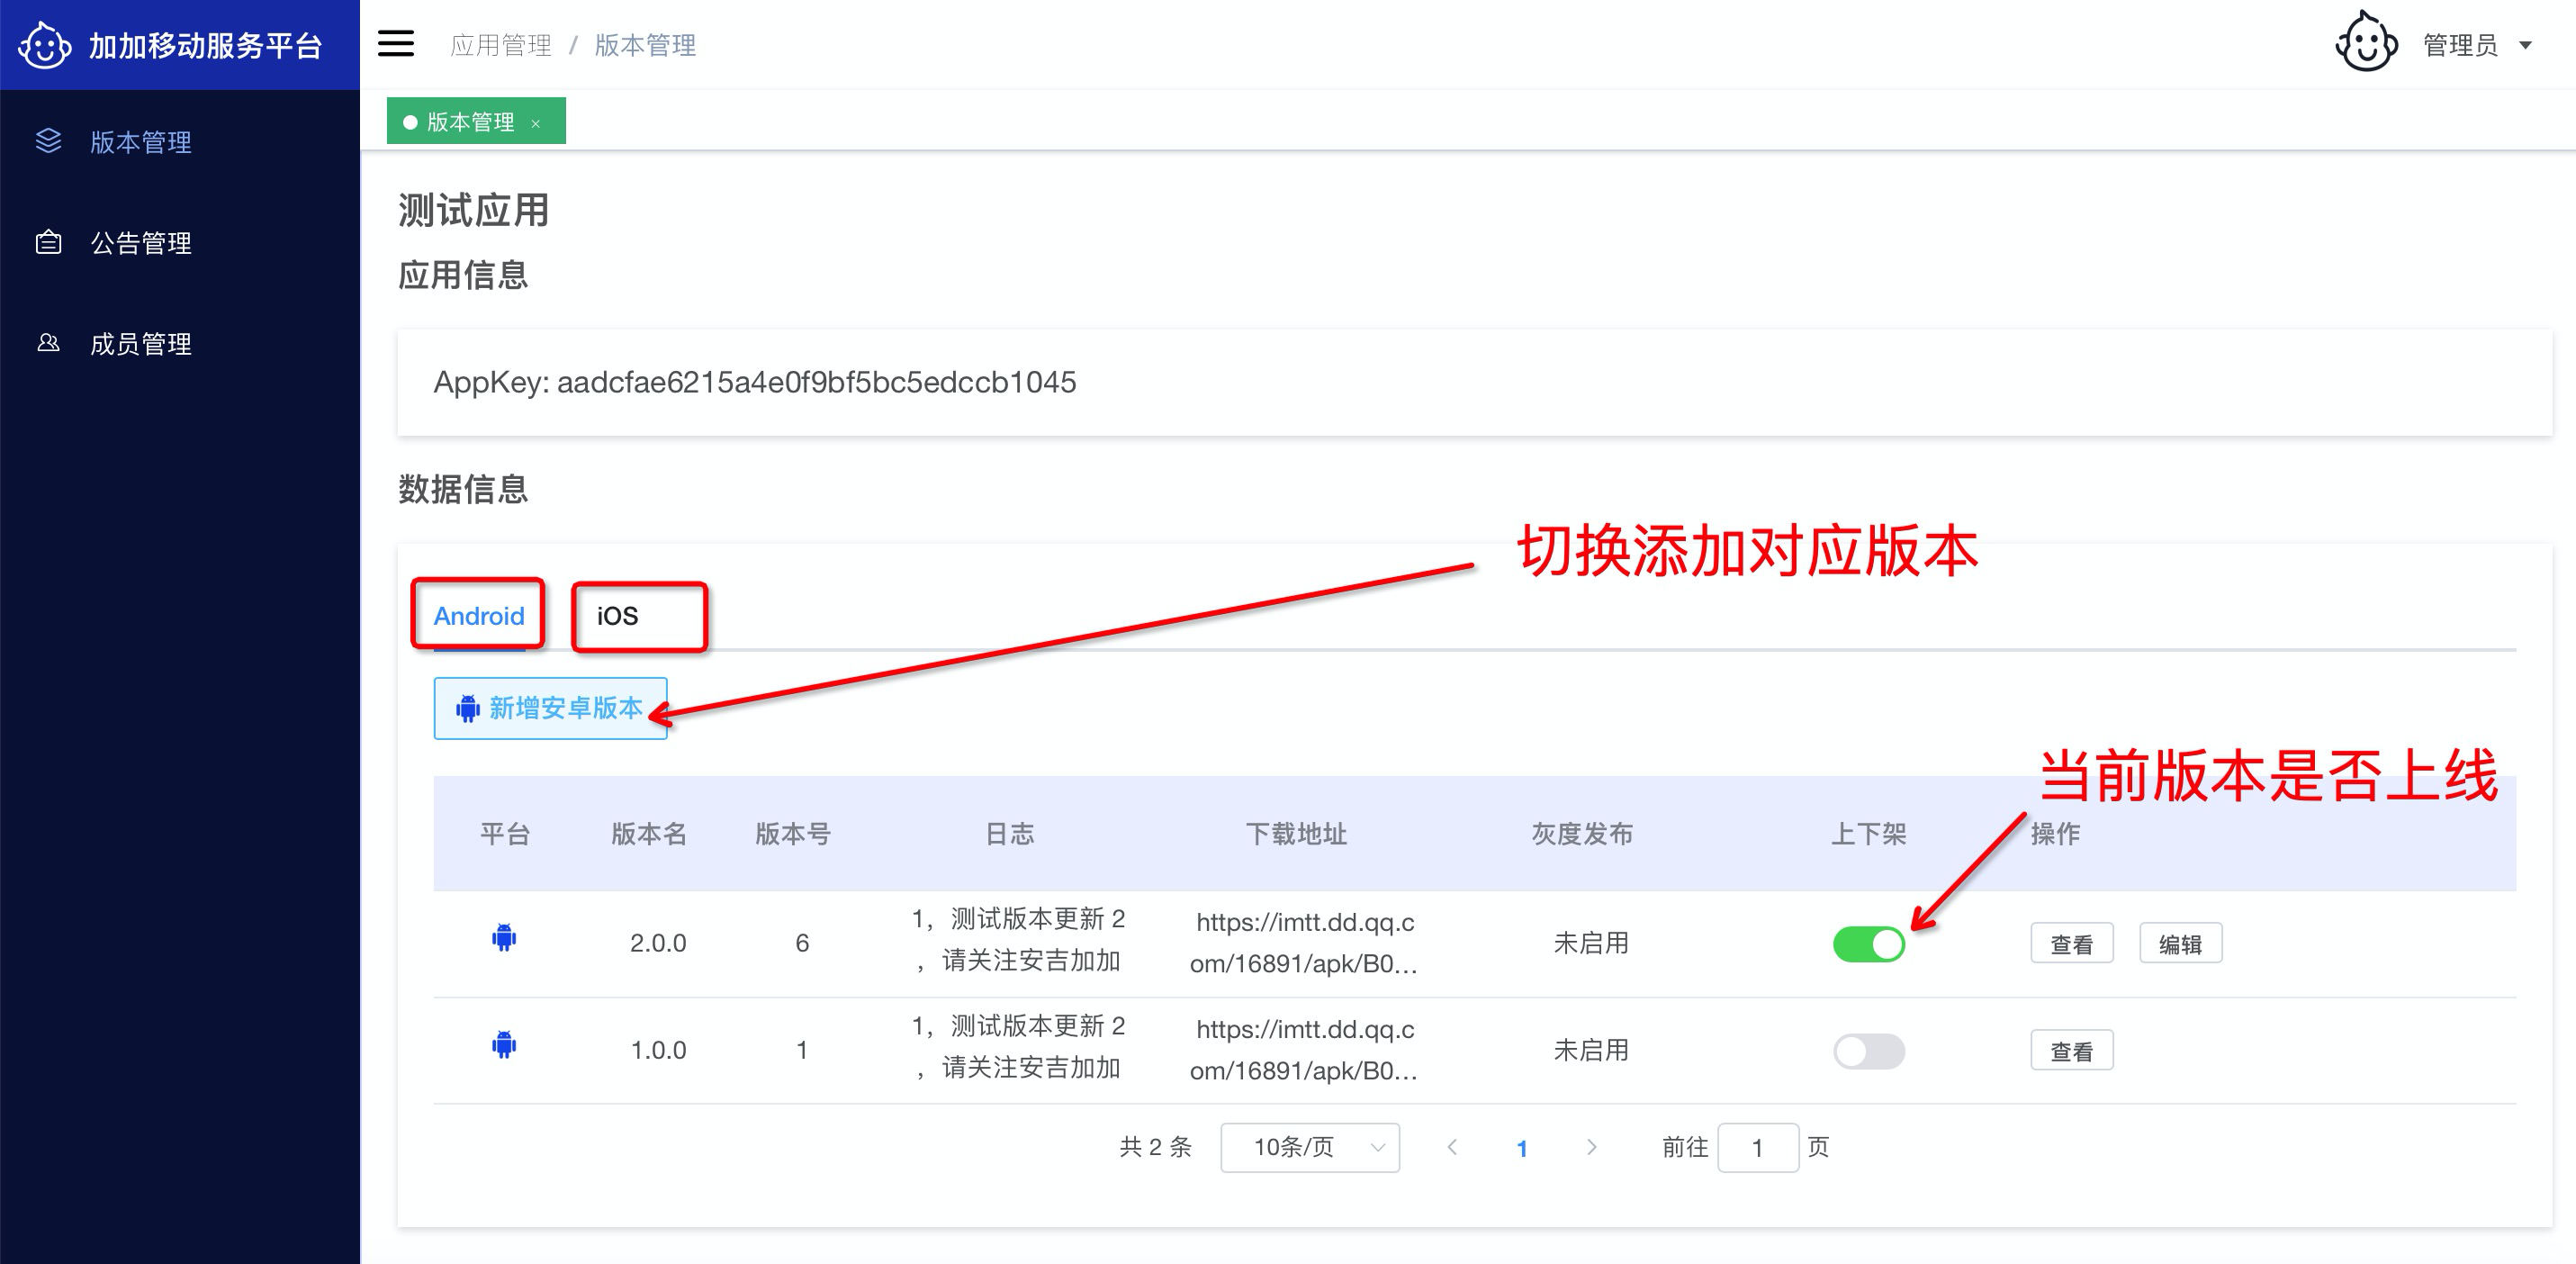This screenshot has height=1264, width=2576.
Task: Click the announcement management sidebar icon
Action: tap(48, 242)
